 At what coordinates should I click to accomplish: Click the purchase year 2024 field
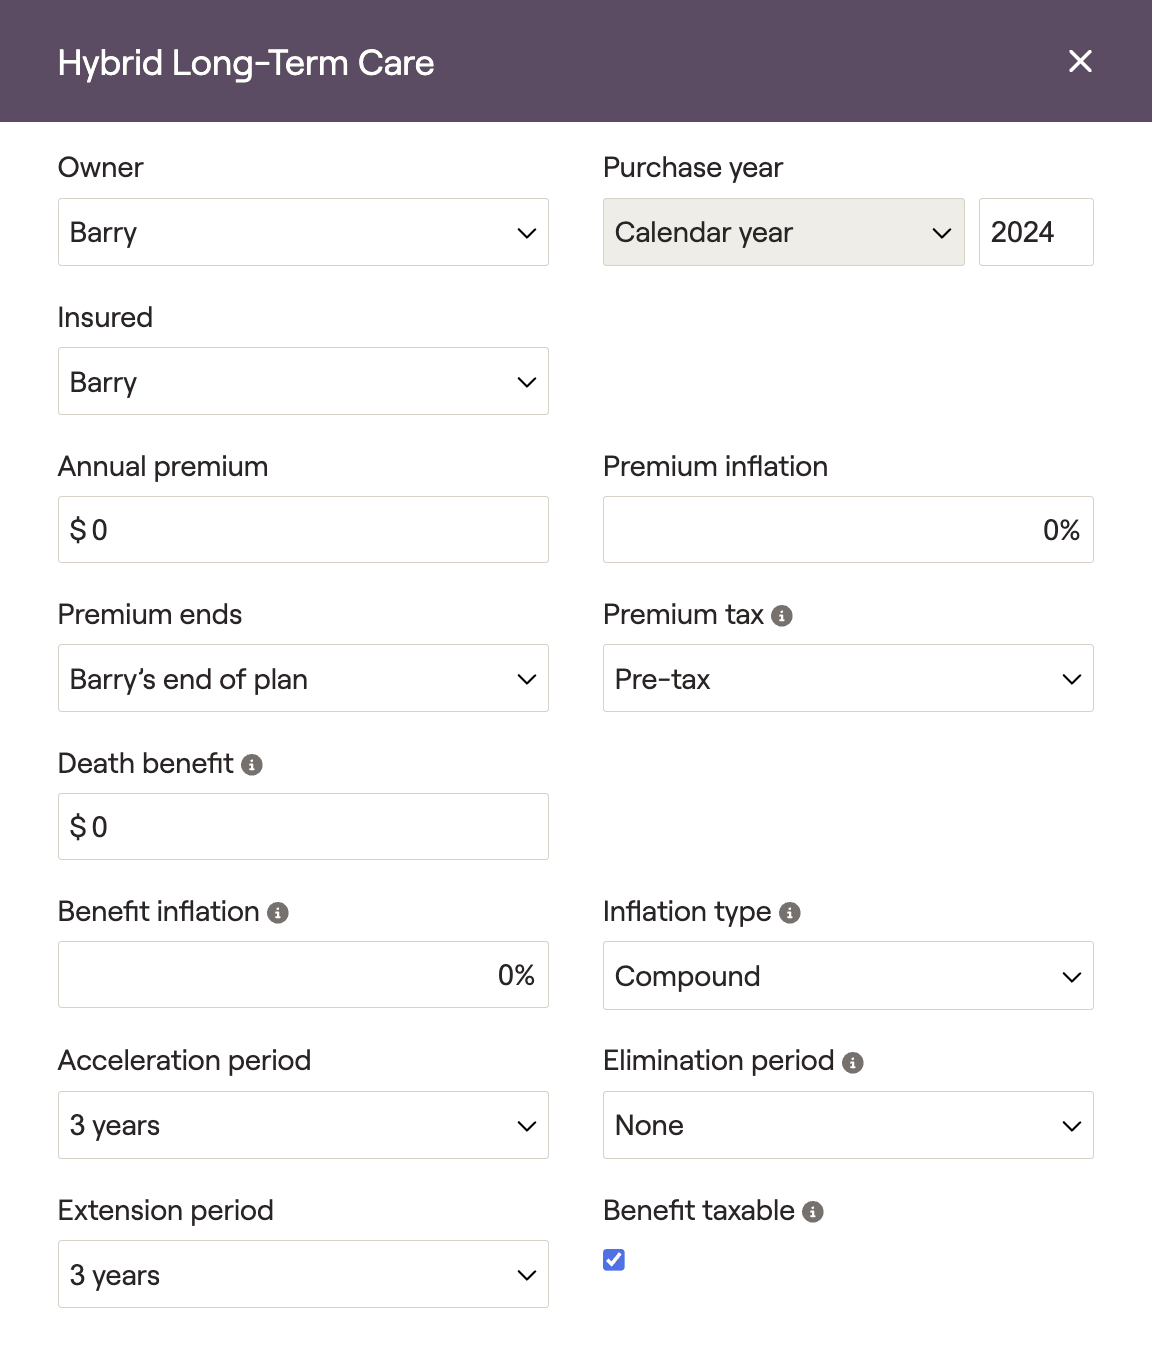click(x=1036, y=232)
